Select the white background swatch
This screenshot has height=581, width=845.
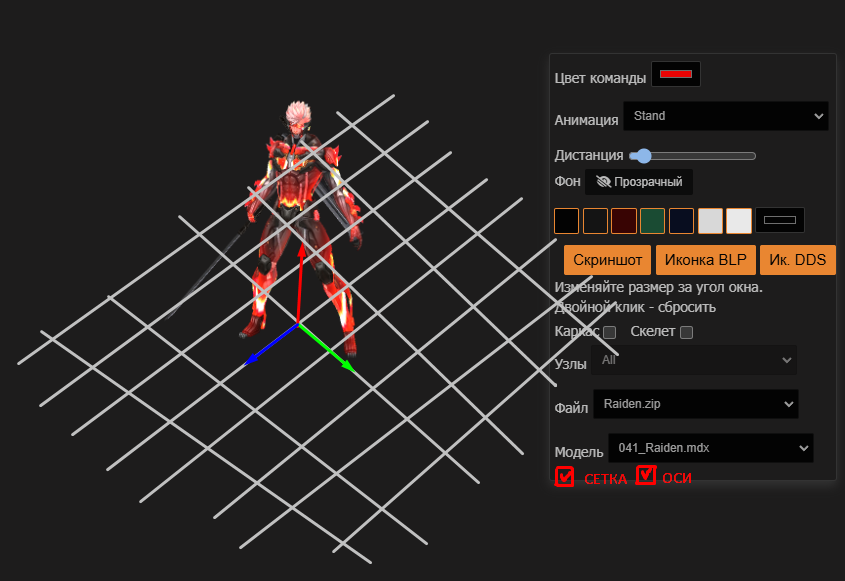[739, 220]
